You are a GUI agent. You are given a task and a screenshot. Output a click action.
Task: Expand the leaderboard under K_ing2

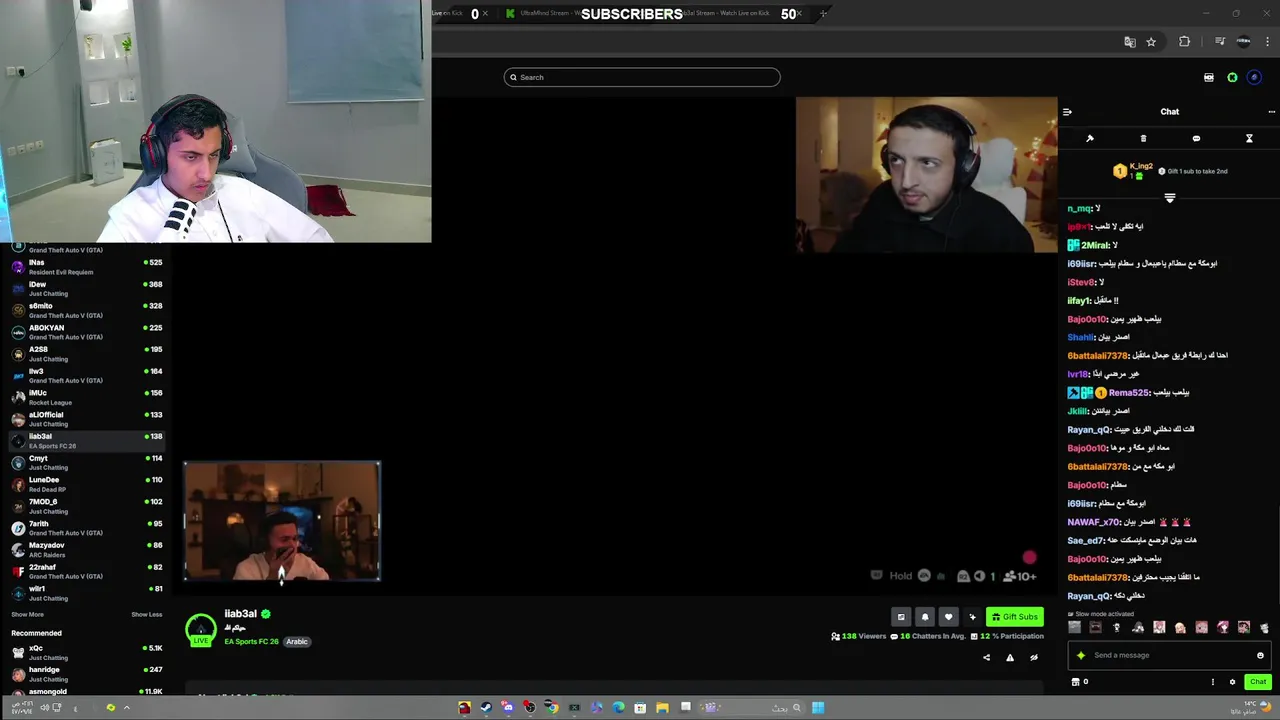[x=1169, y=199]
